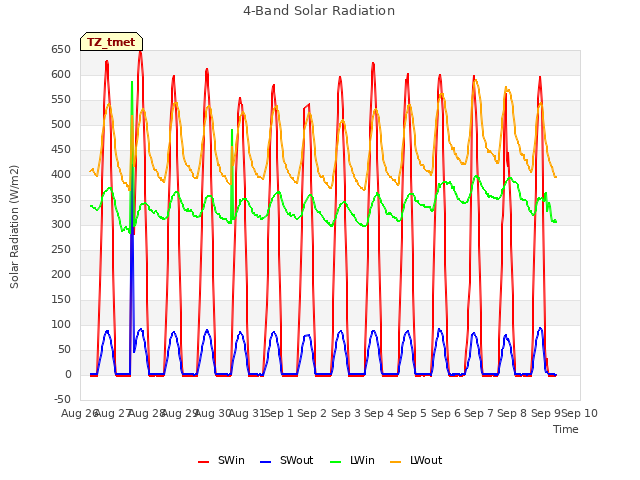Click the Sep 1 x-axis date label
The width and height of the screenshot is (640, 480).
(279, 413)
